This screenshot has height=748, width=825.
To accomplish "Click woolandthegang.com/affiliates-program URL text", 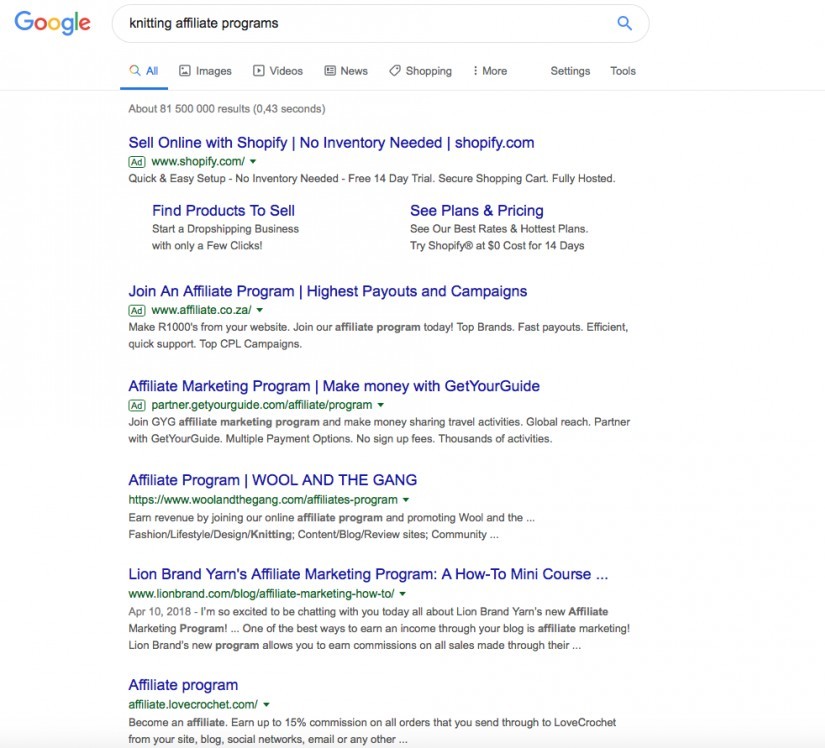I will click(x=263, y=500).
